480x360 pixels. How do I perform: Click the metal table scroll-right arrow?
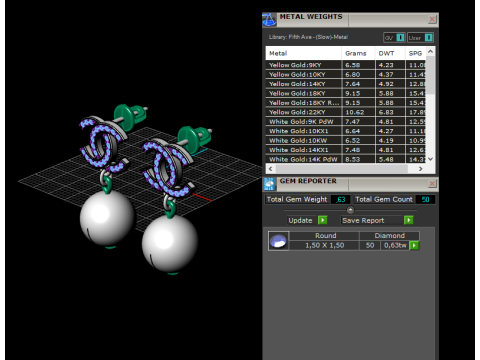click(420, 169)
